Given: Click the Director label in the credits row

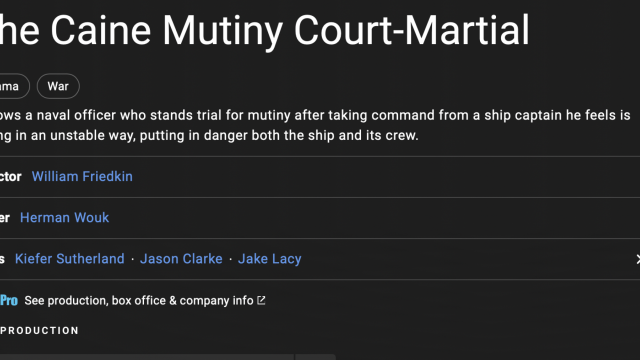Looking at the screenshot, I should [11, 176].
